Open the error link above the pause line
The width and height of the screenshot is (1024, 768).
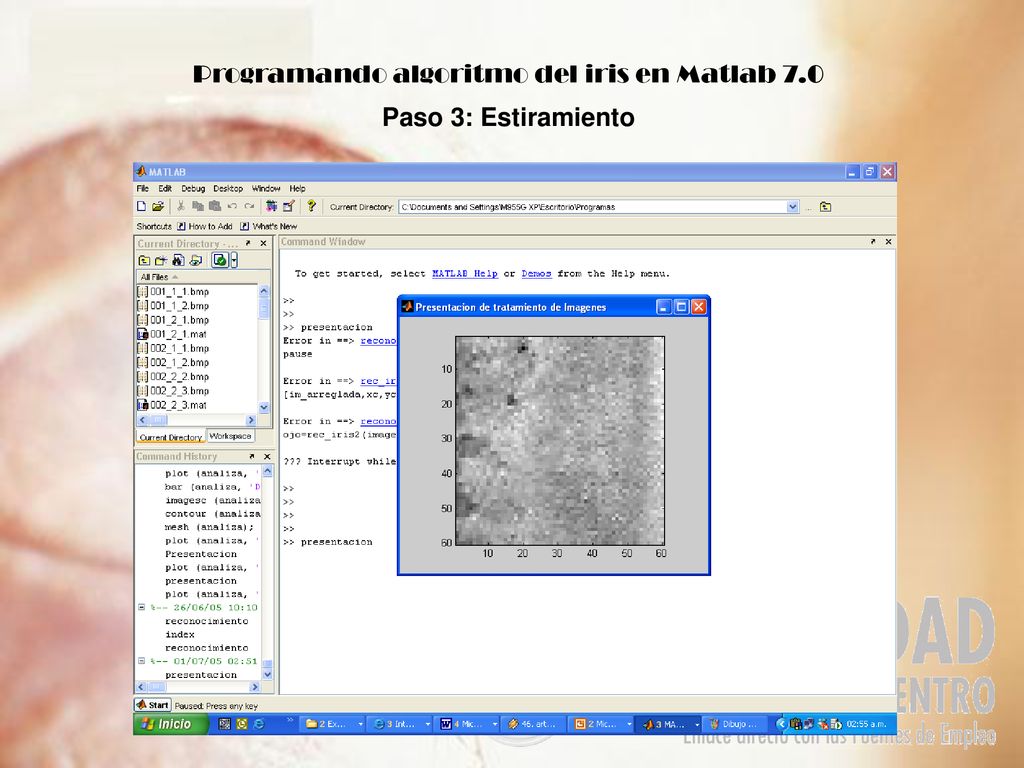pos(378,341)
